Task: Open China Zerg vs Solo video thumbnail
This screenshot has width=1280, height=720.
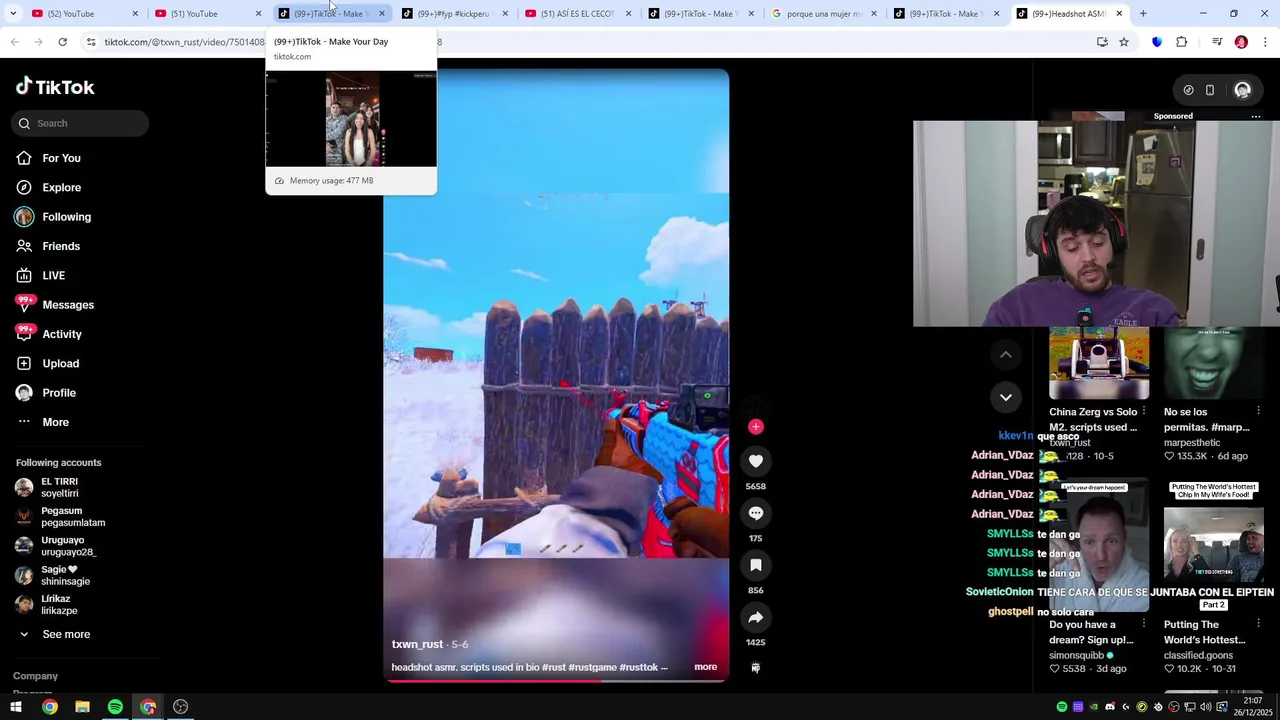Action: pos(1099,363)
